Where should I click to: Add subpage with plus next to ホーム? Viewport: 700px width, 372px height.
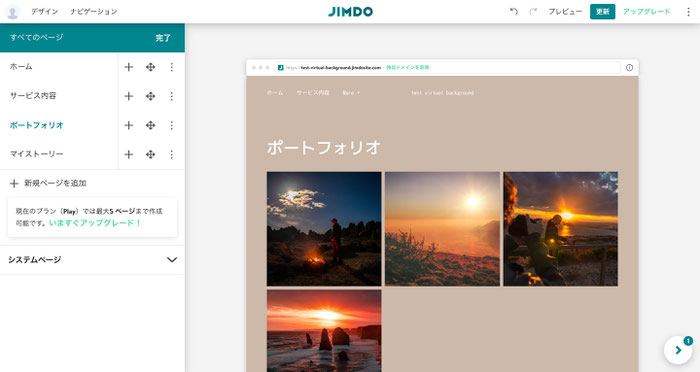tap(129, 67)
